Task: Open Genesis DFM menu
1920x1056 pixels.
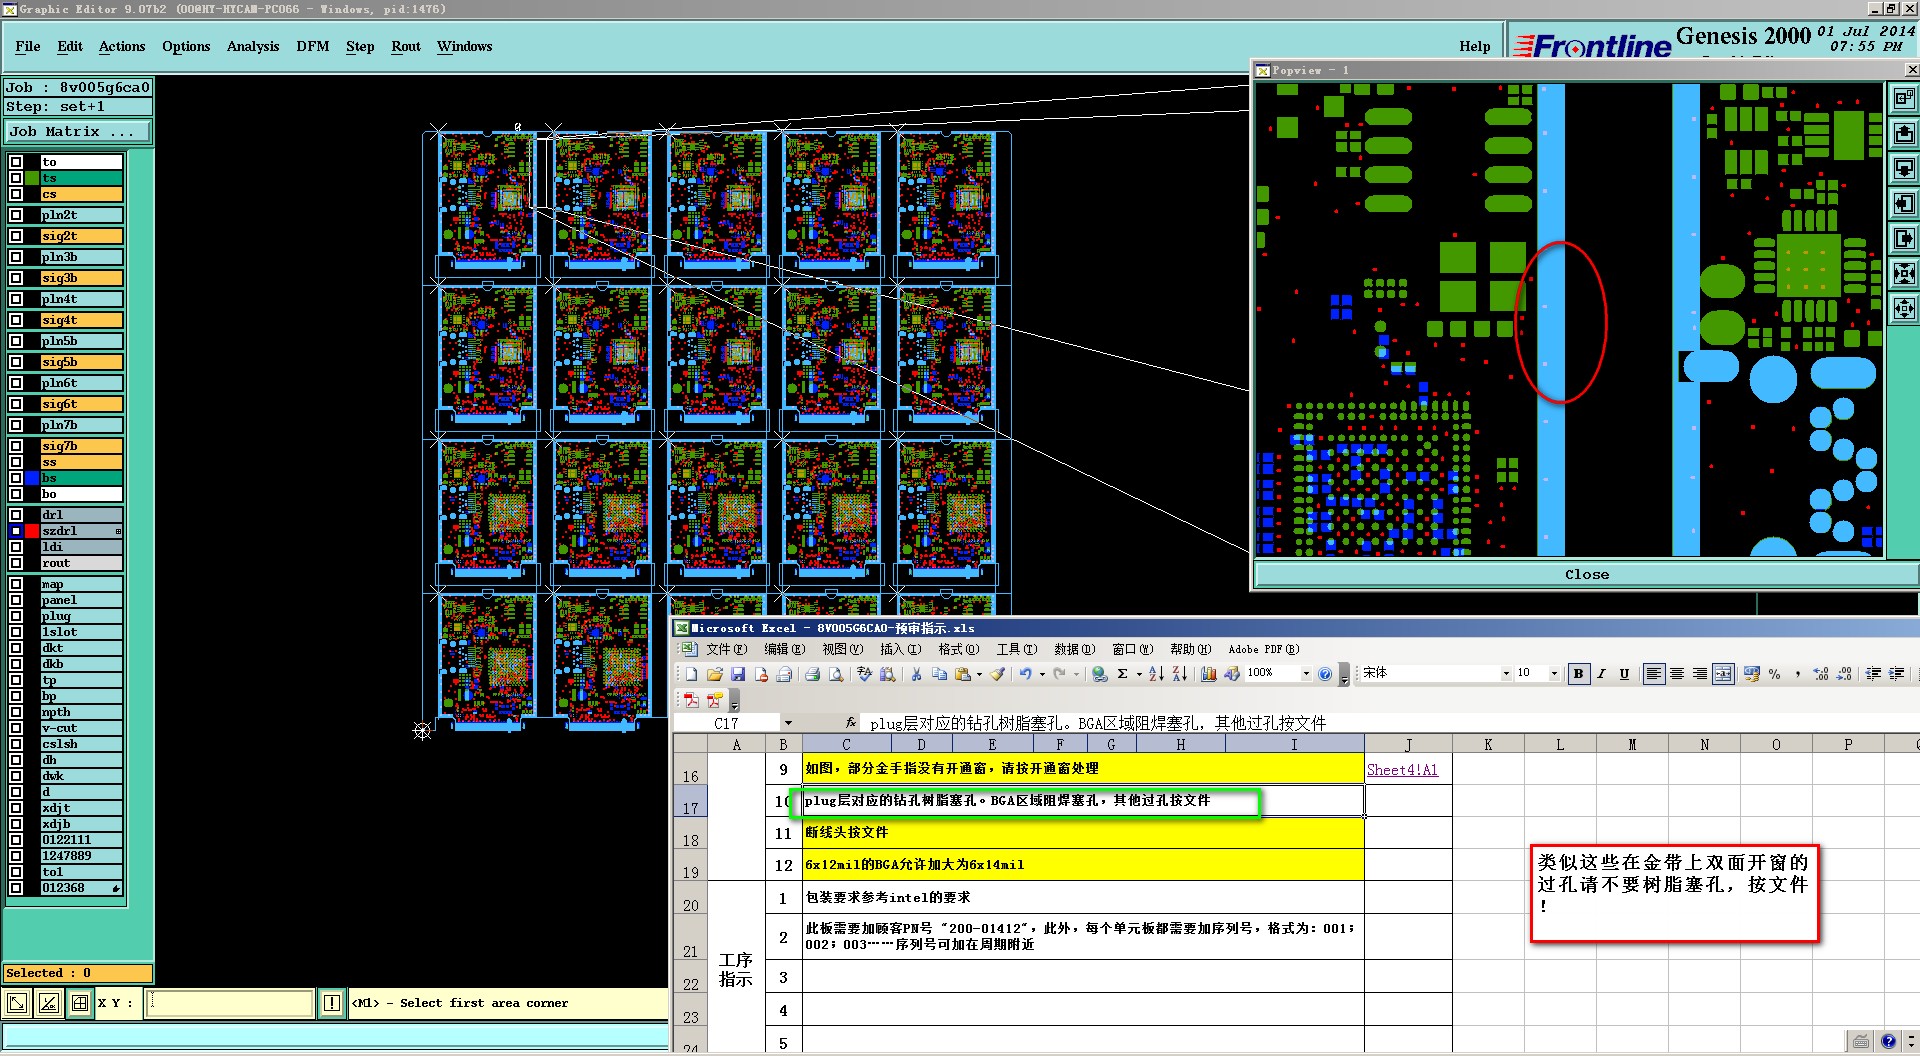Action: tap(313, 47)
